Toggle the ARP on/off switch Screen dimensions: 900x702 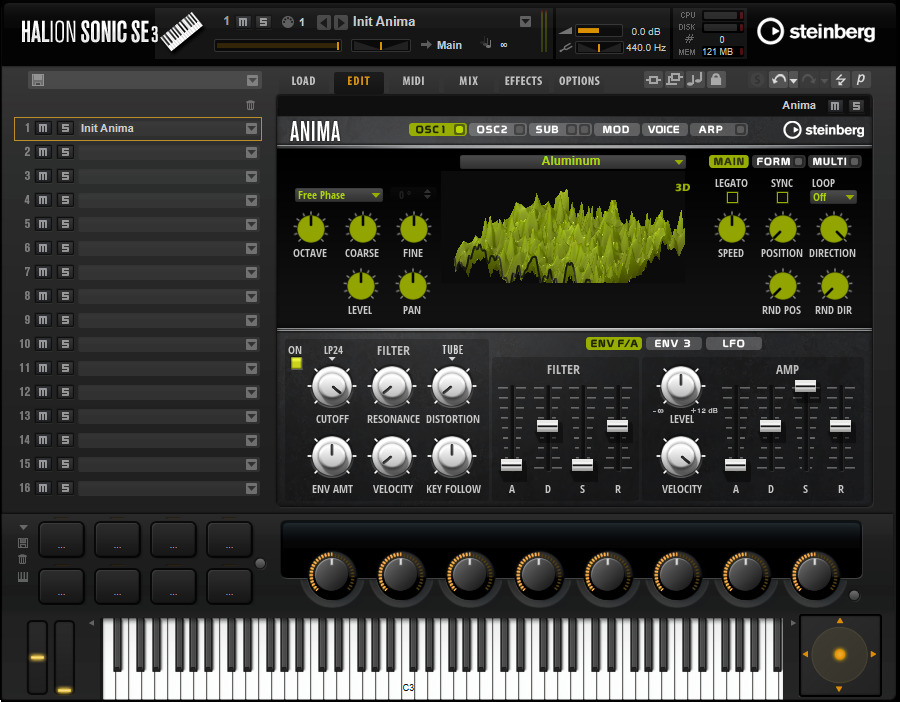click(740, 130)
